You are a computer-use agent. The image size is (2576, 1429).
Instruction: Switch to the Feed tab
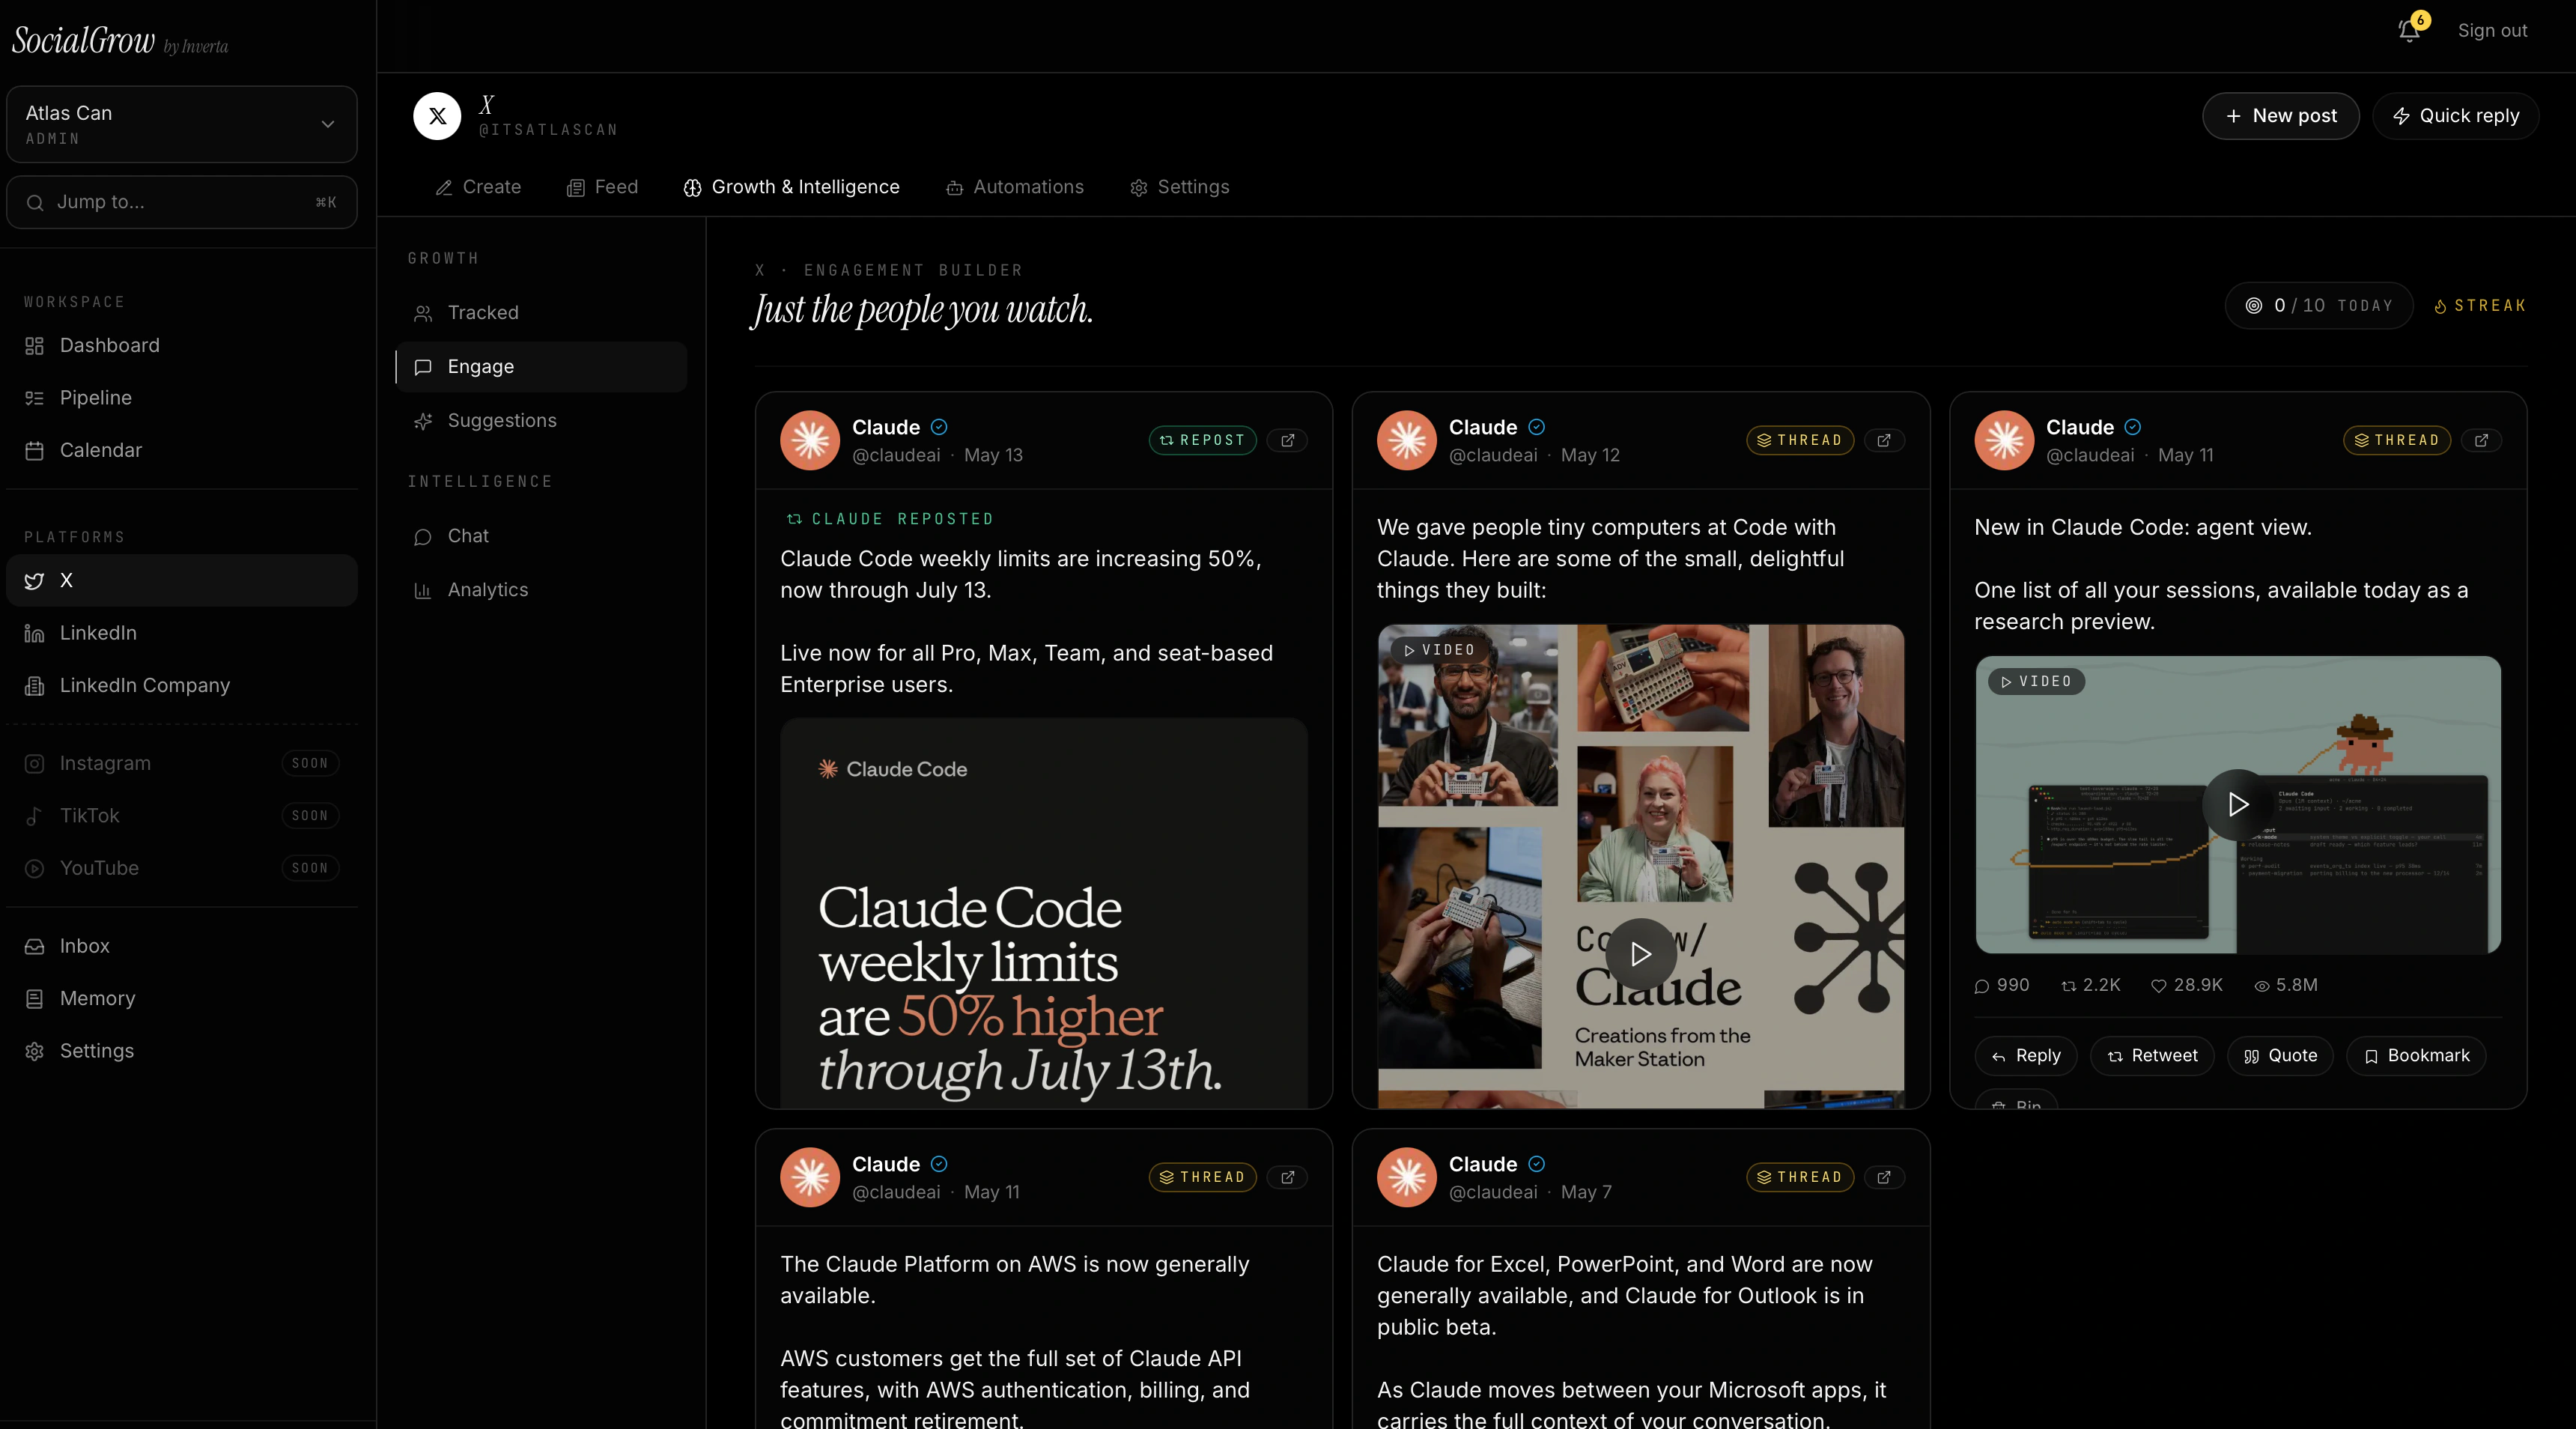[x=602, y=187]
